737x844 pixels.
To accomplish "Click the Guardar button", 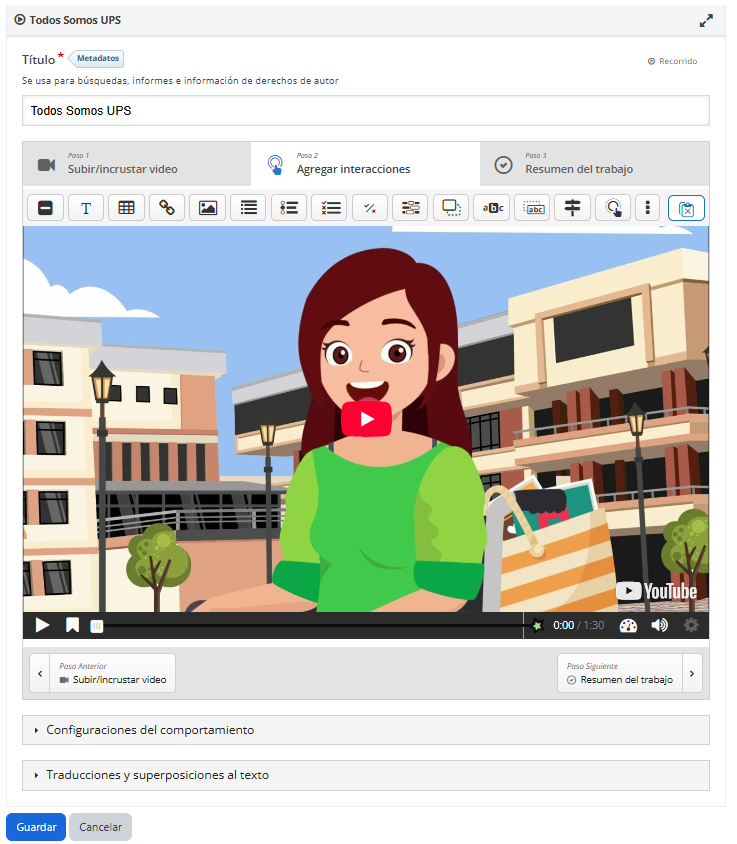I will [x=36, y=827].
